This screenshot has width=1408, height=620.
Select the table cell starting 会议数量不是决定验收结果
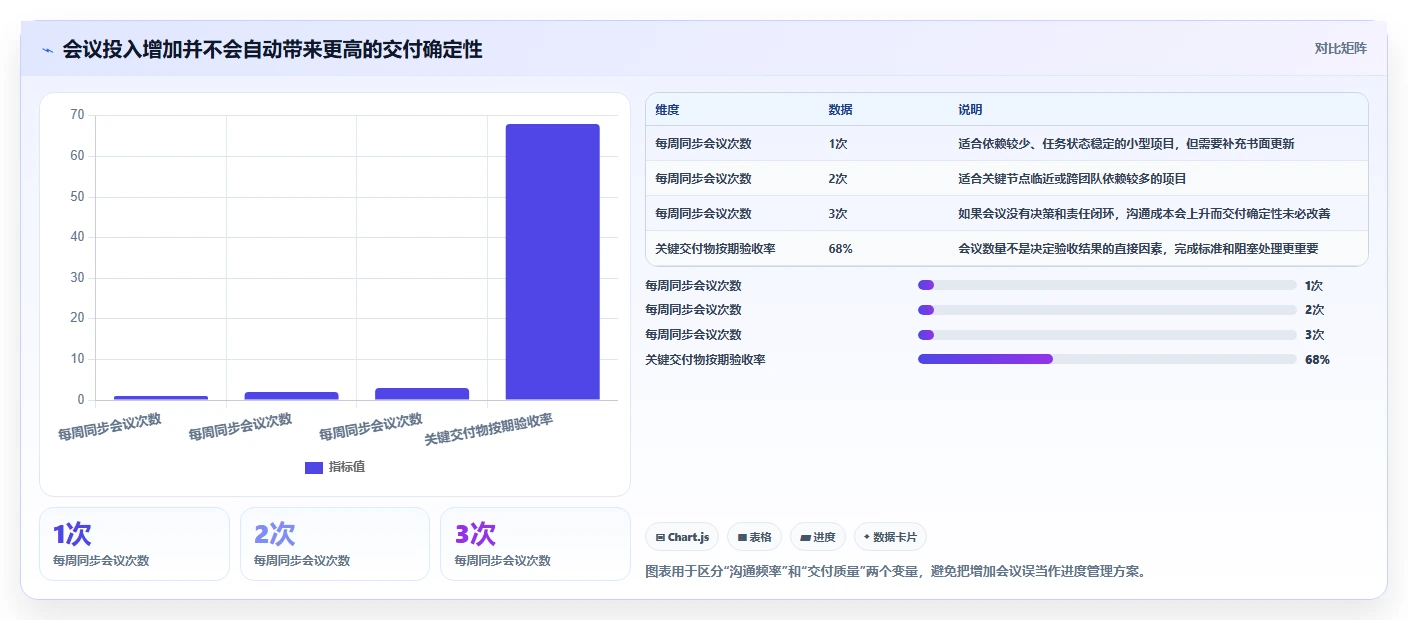1138,249
